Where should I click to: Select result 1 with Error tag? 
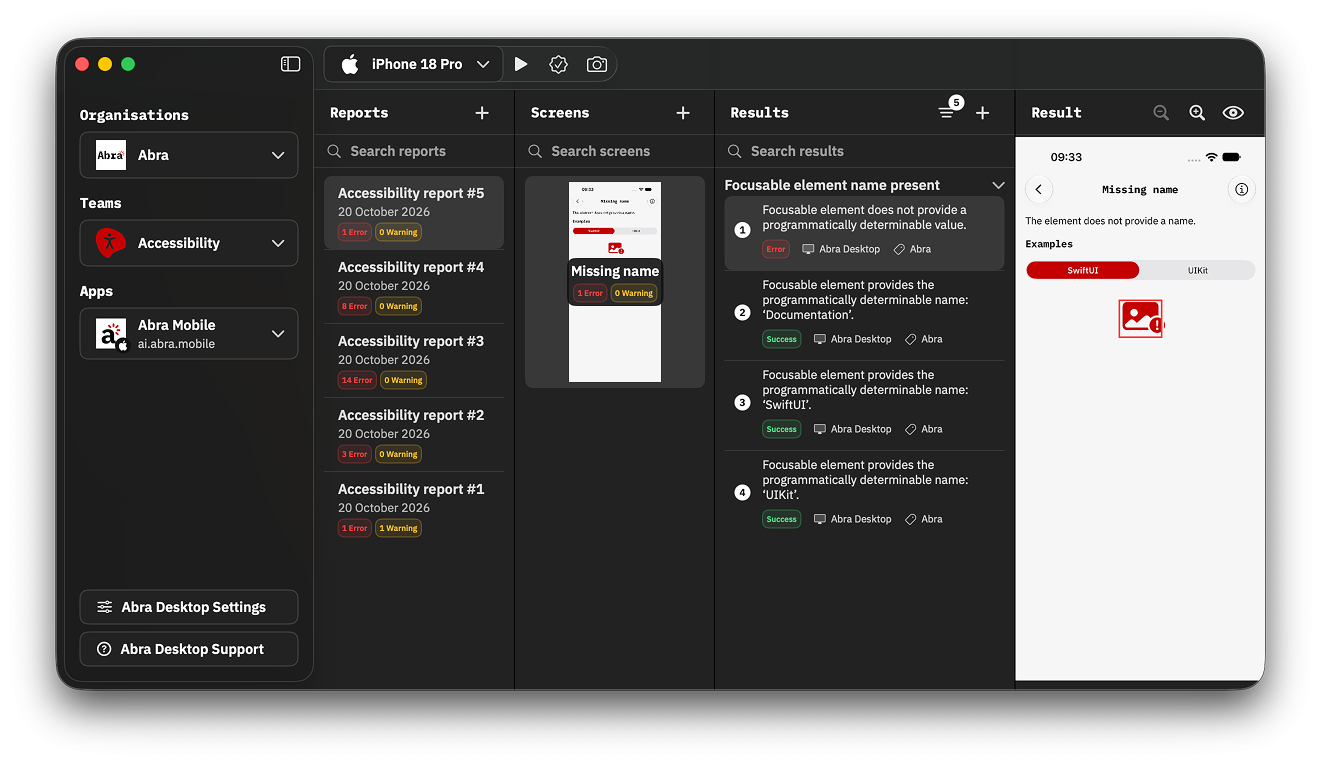pos(864,232)
